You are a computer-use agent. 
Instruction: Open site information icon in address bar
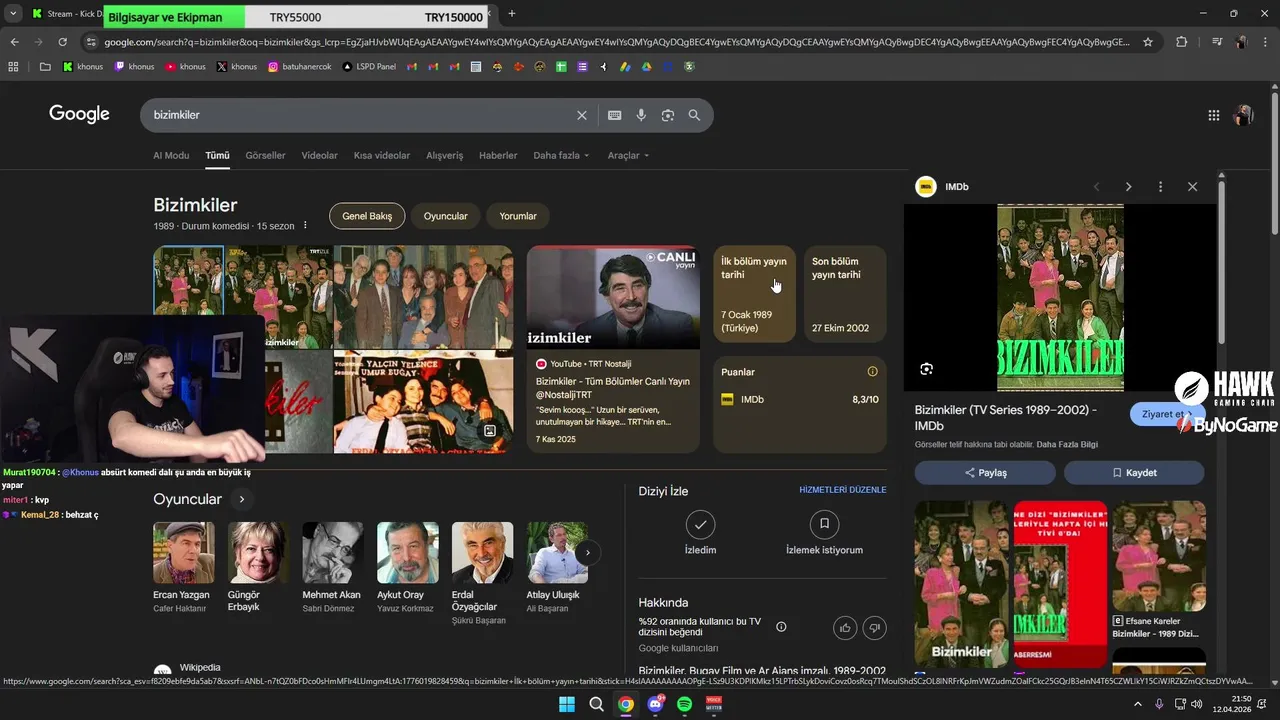click(x=91, y=42)
